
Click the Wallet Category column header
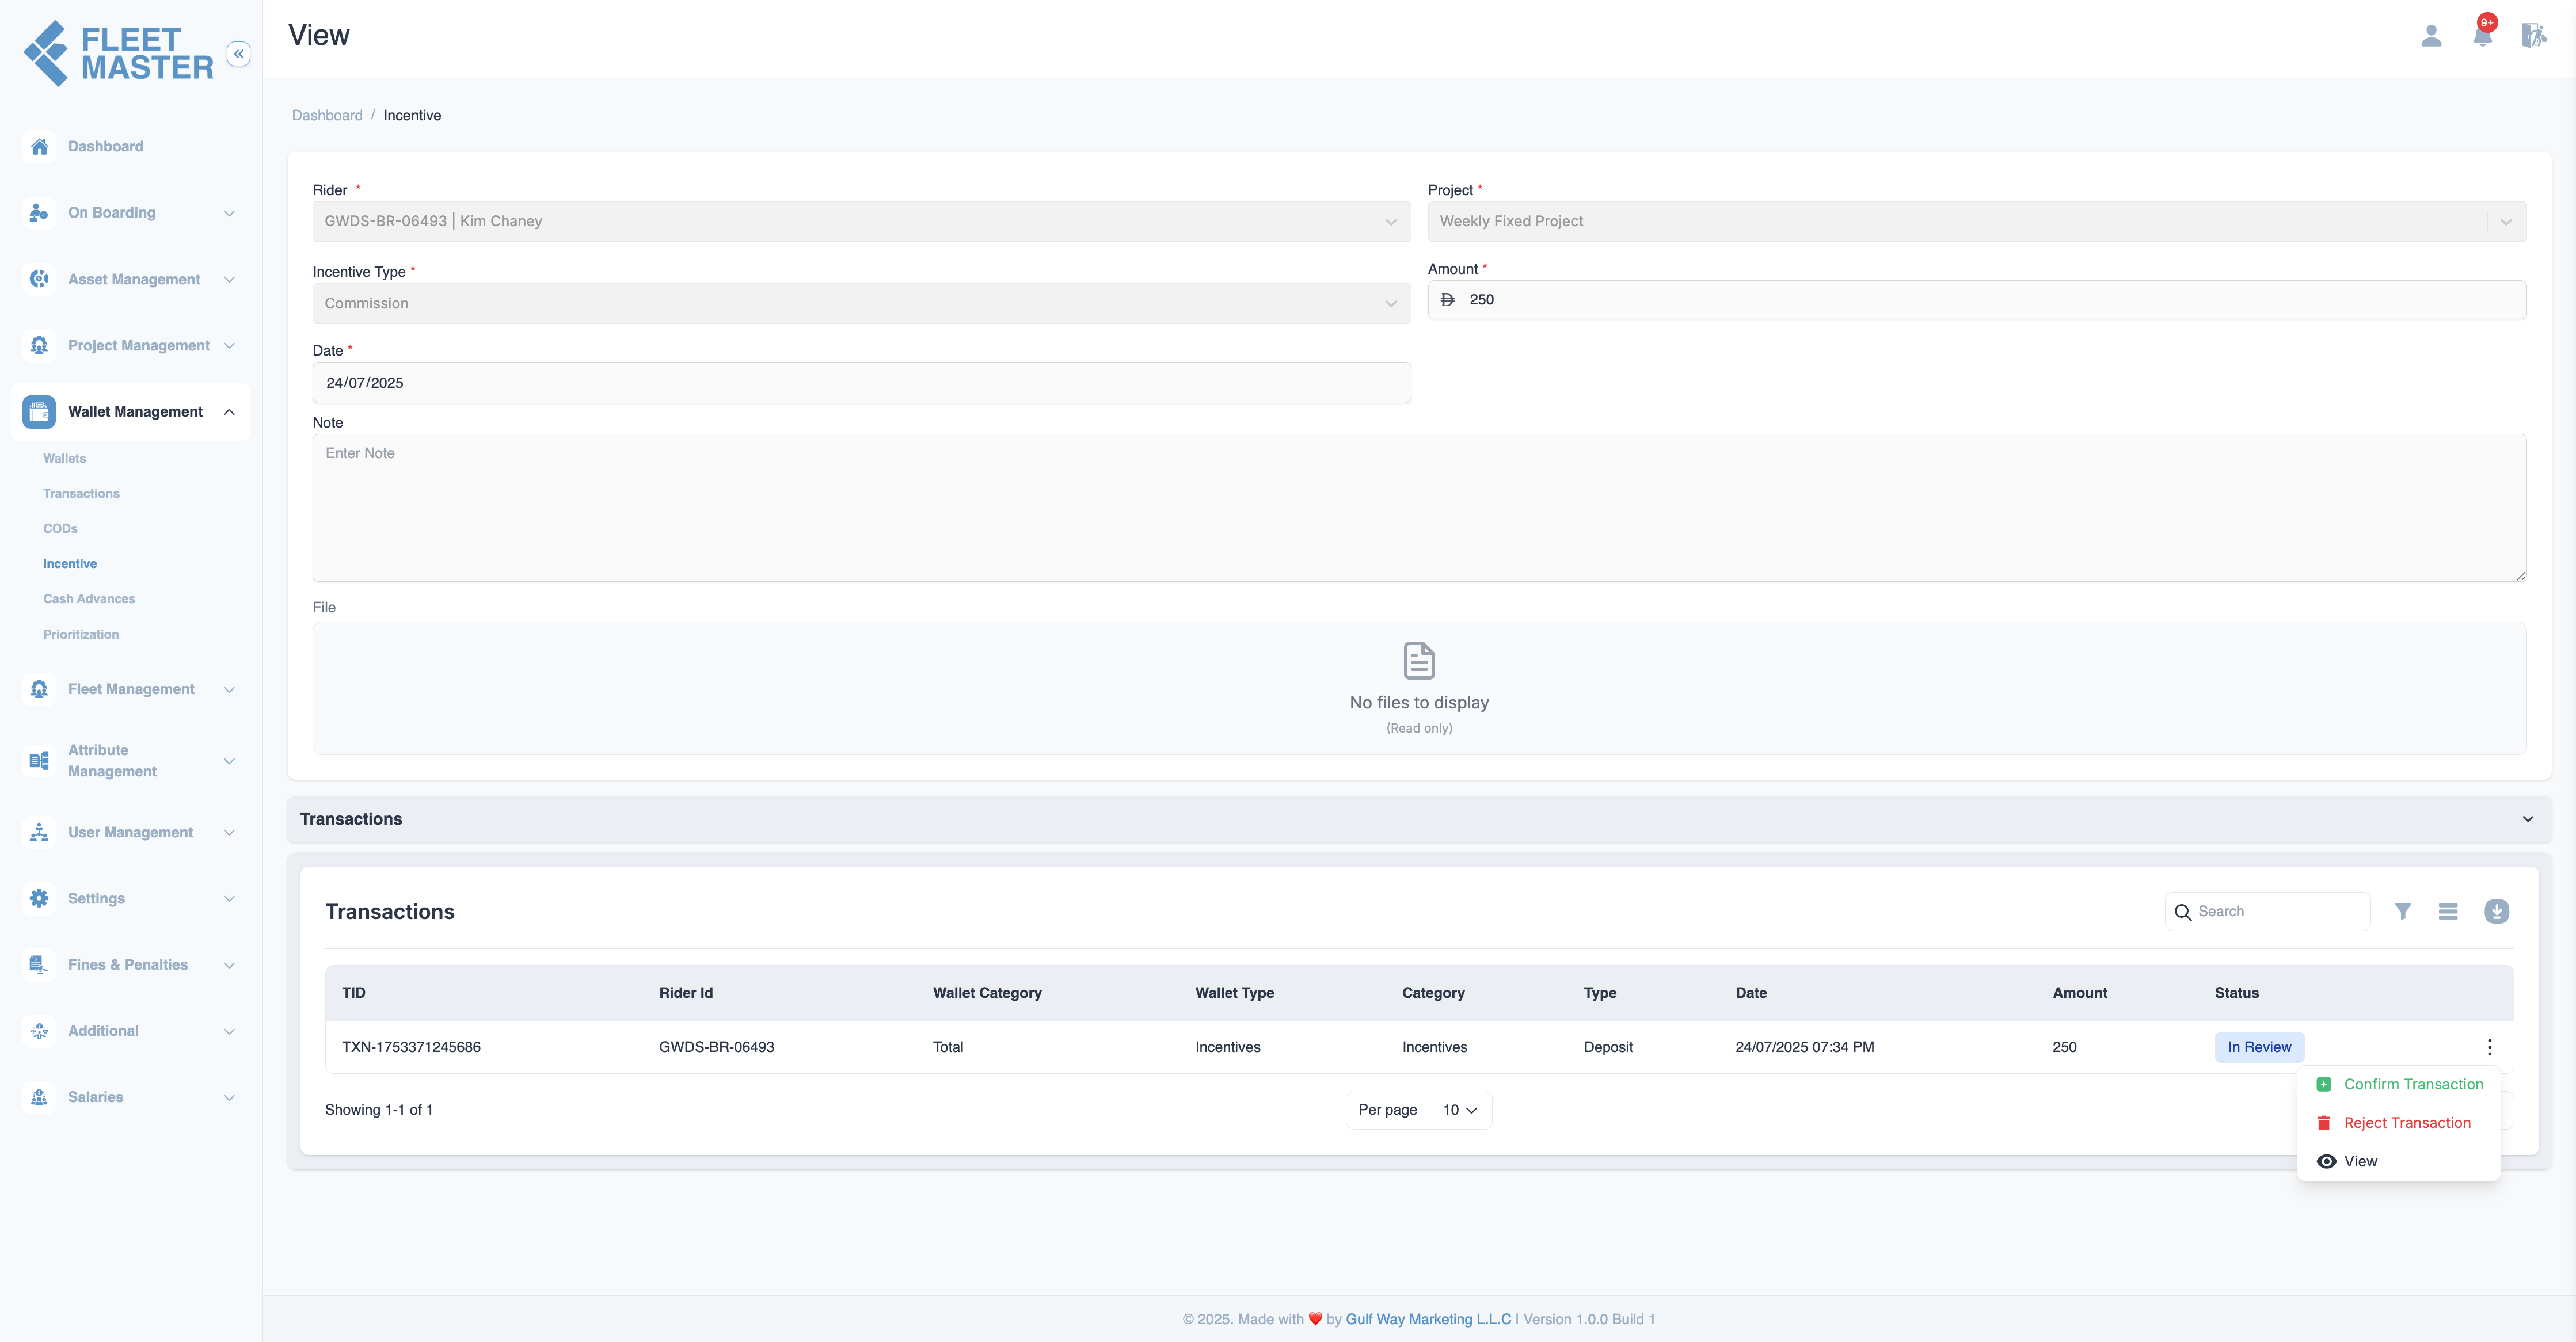[987, 993]
